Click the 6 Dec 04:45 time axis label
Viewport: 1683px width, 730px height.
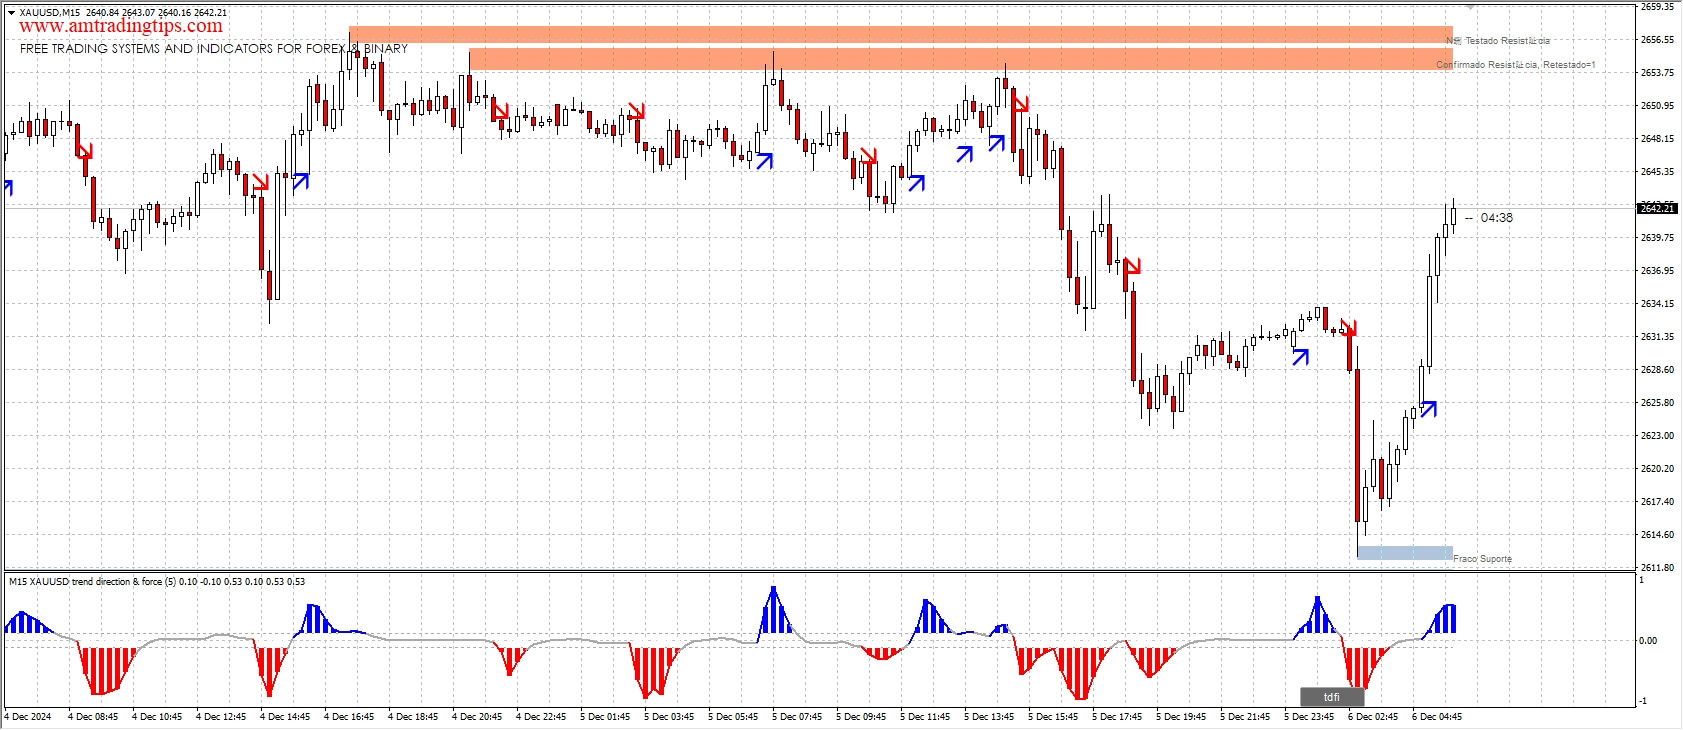click(x=1436, y=716)
